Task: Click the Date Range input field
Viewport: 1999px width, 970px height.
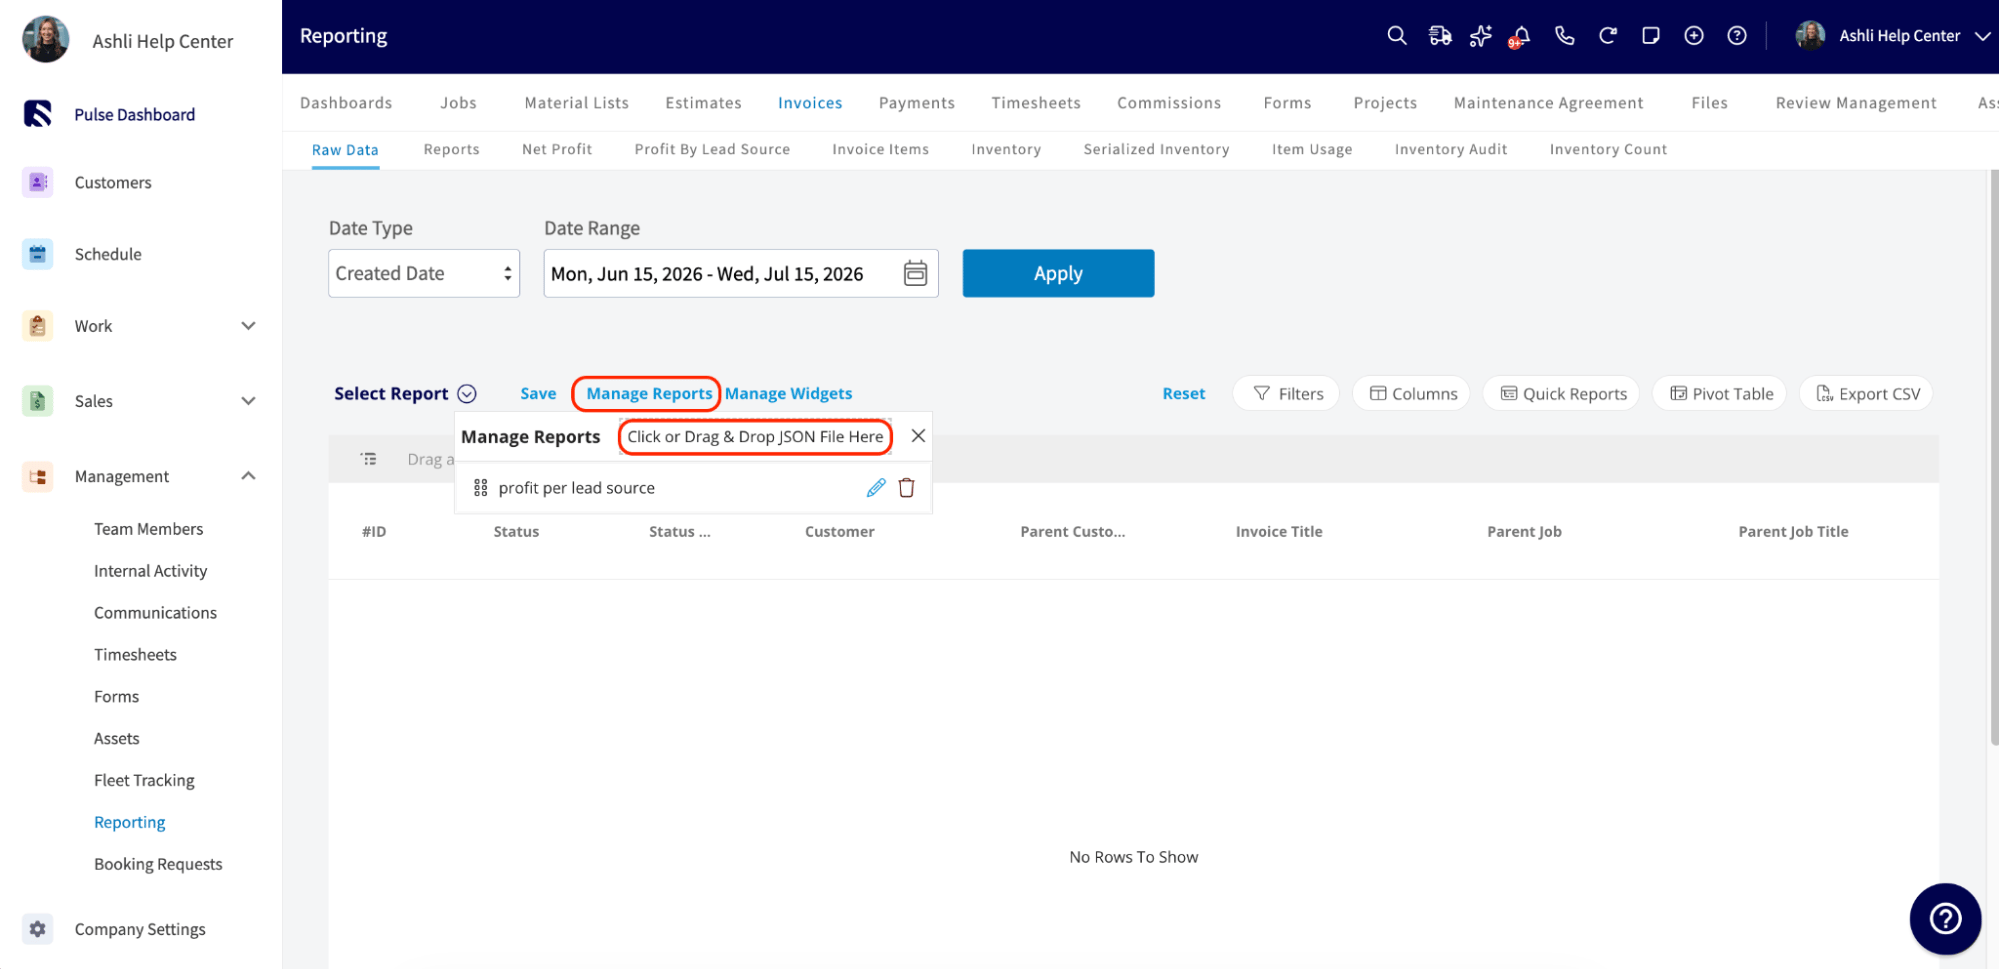Action: [741, 273]
